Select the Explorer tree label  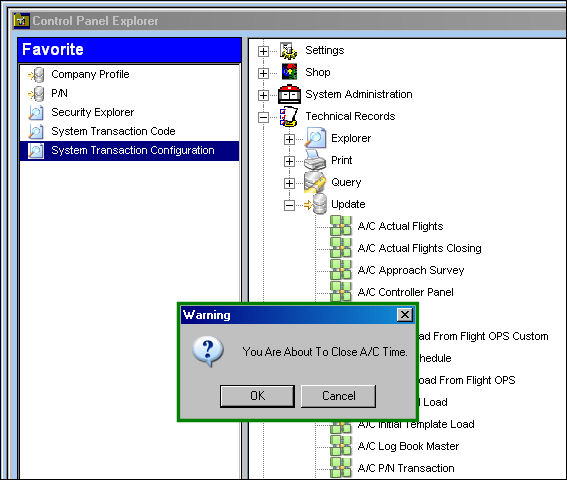[x=351, y=138]
